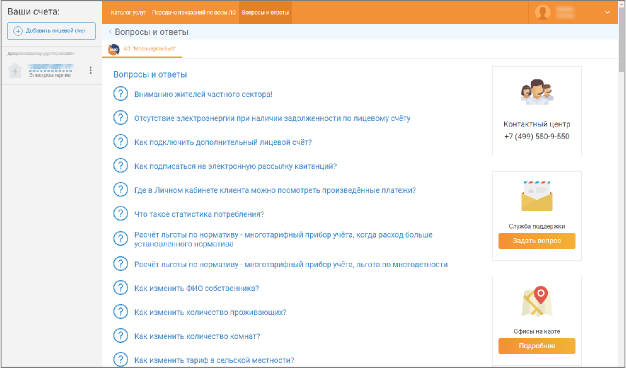Screen dimensions: 626x368
Task: Click question icon beside 'Как изменить тариф в сельской местности?'
Action: pyautogui.click(x=121, y=360)
